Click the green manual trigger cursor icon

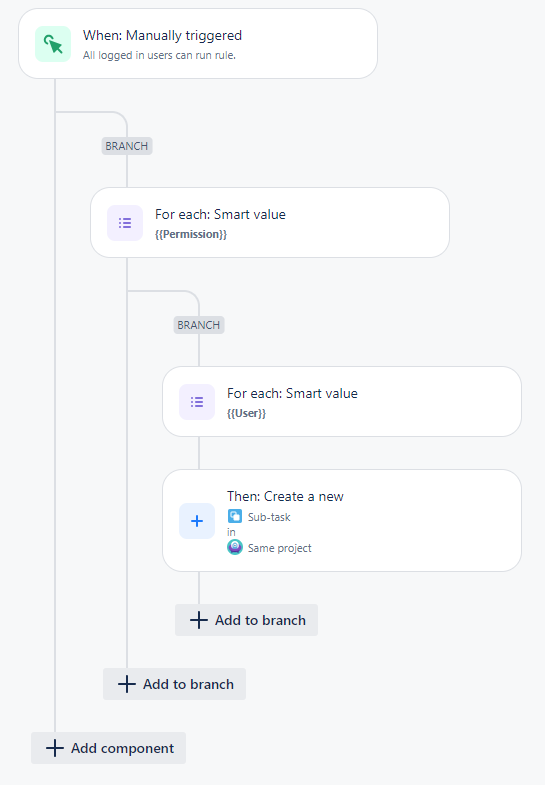click(x=53, y=44)
